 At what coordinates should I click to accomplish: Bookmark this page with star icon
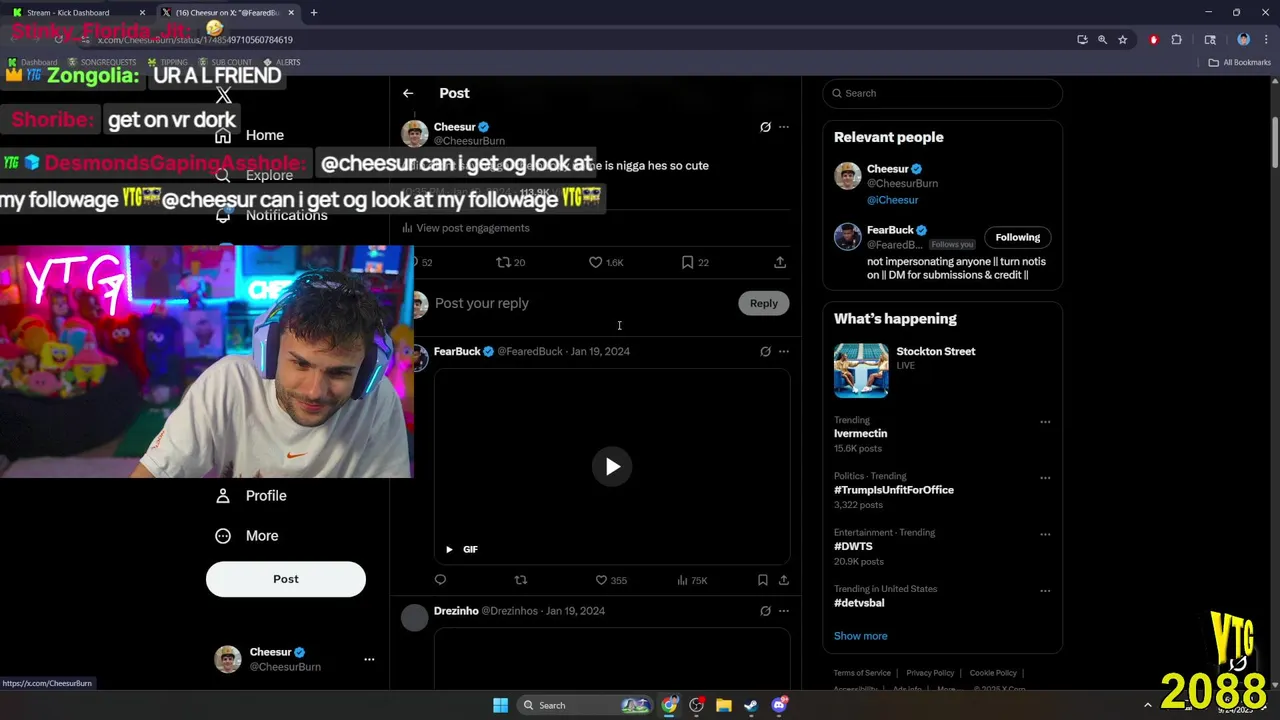coord(1123,40)
